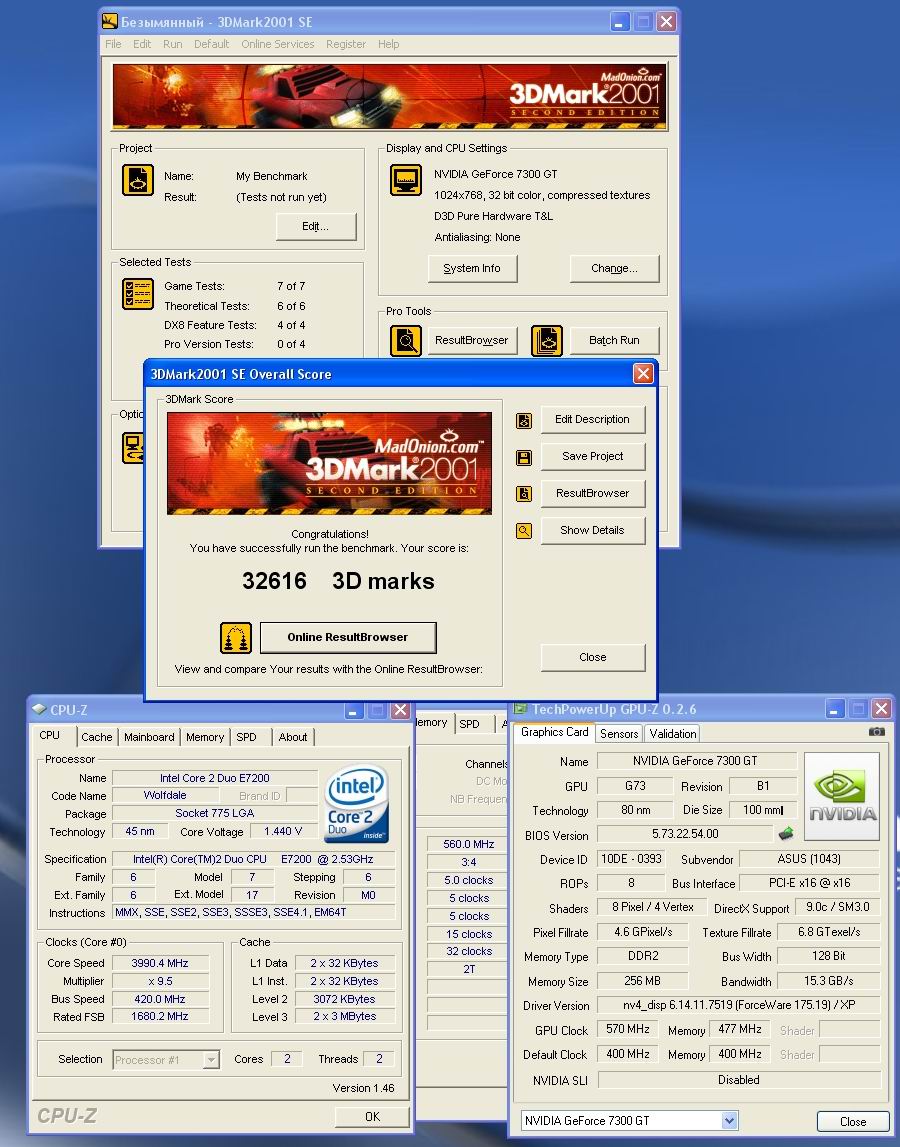Click the Edit... button in Project section
900x1147 pixels.
click(316, 227)
